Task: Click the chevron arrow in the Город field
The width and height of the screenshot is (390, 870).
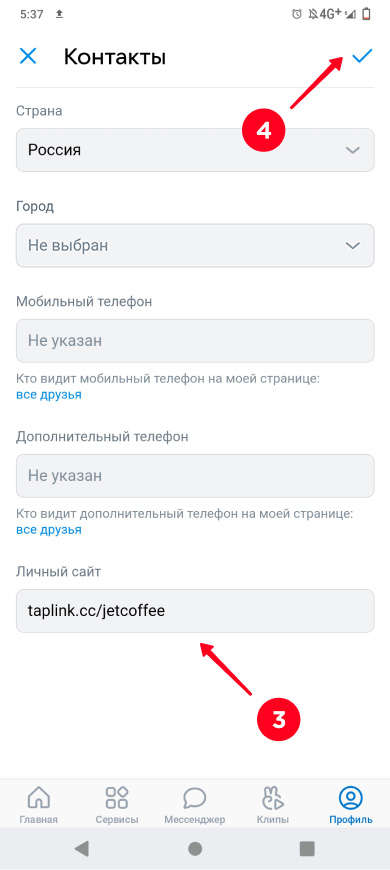Action: tap(353, 246)
